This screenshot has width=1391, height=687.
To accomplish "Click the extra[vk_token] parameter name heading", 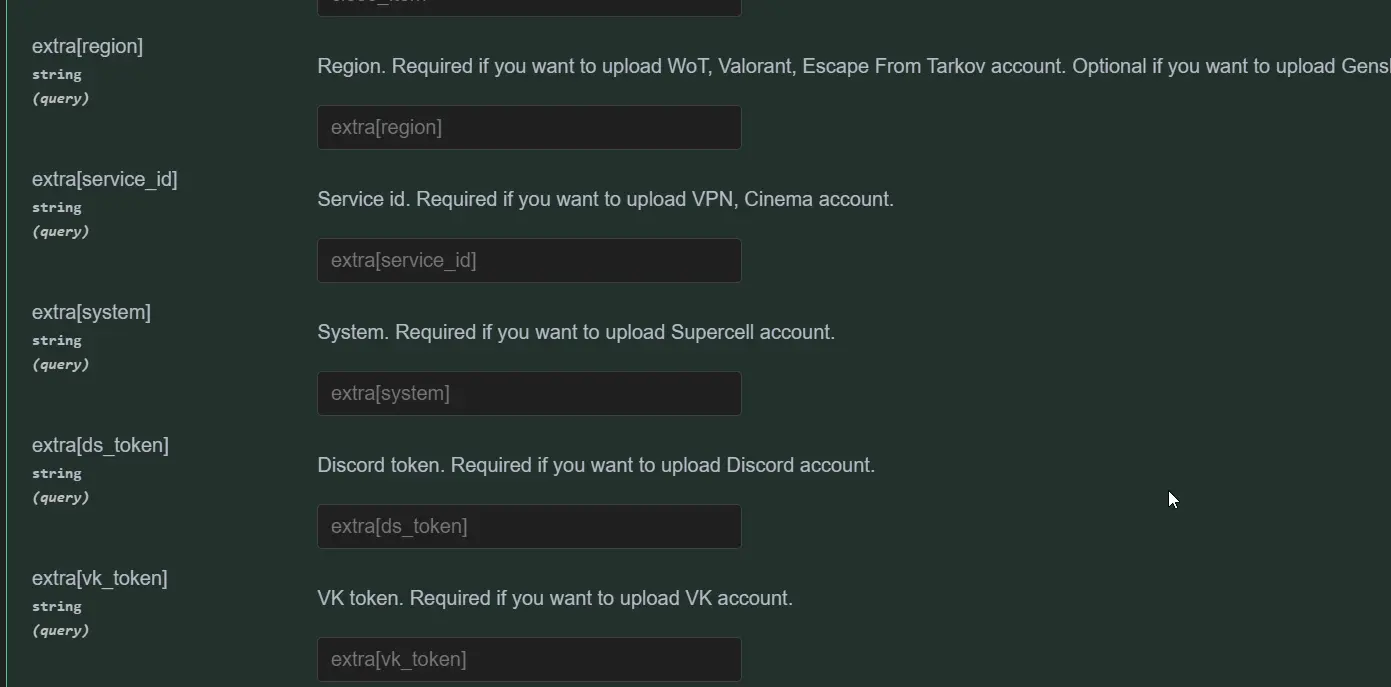I will (x=99, y=578).
